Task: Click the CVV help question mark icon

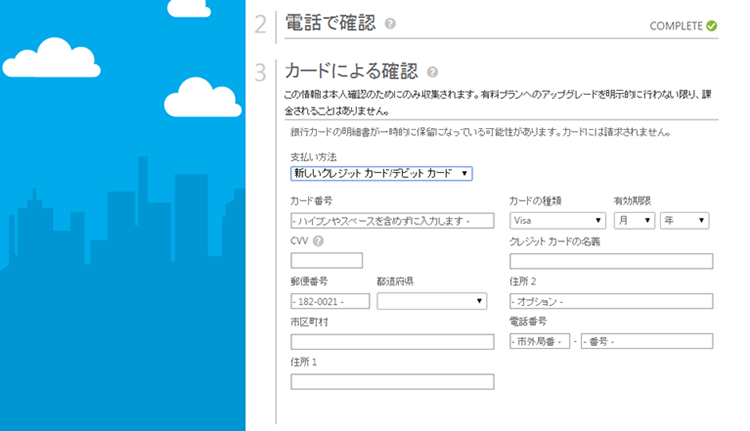Action: click(x=318, y=241)
